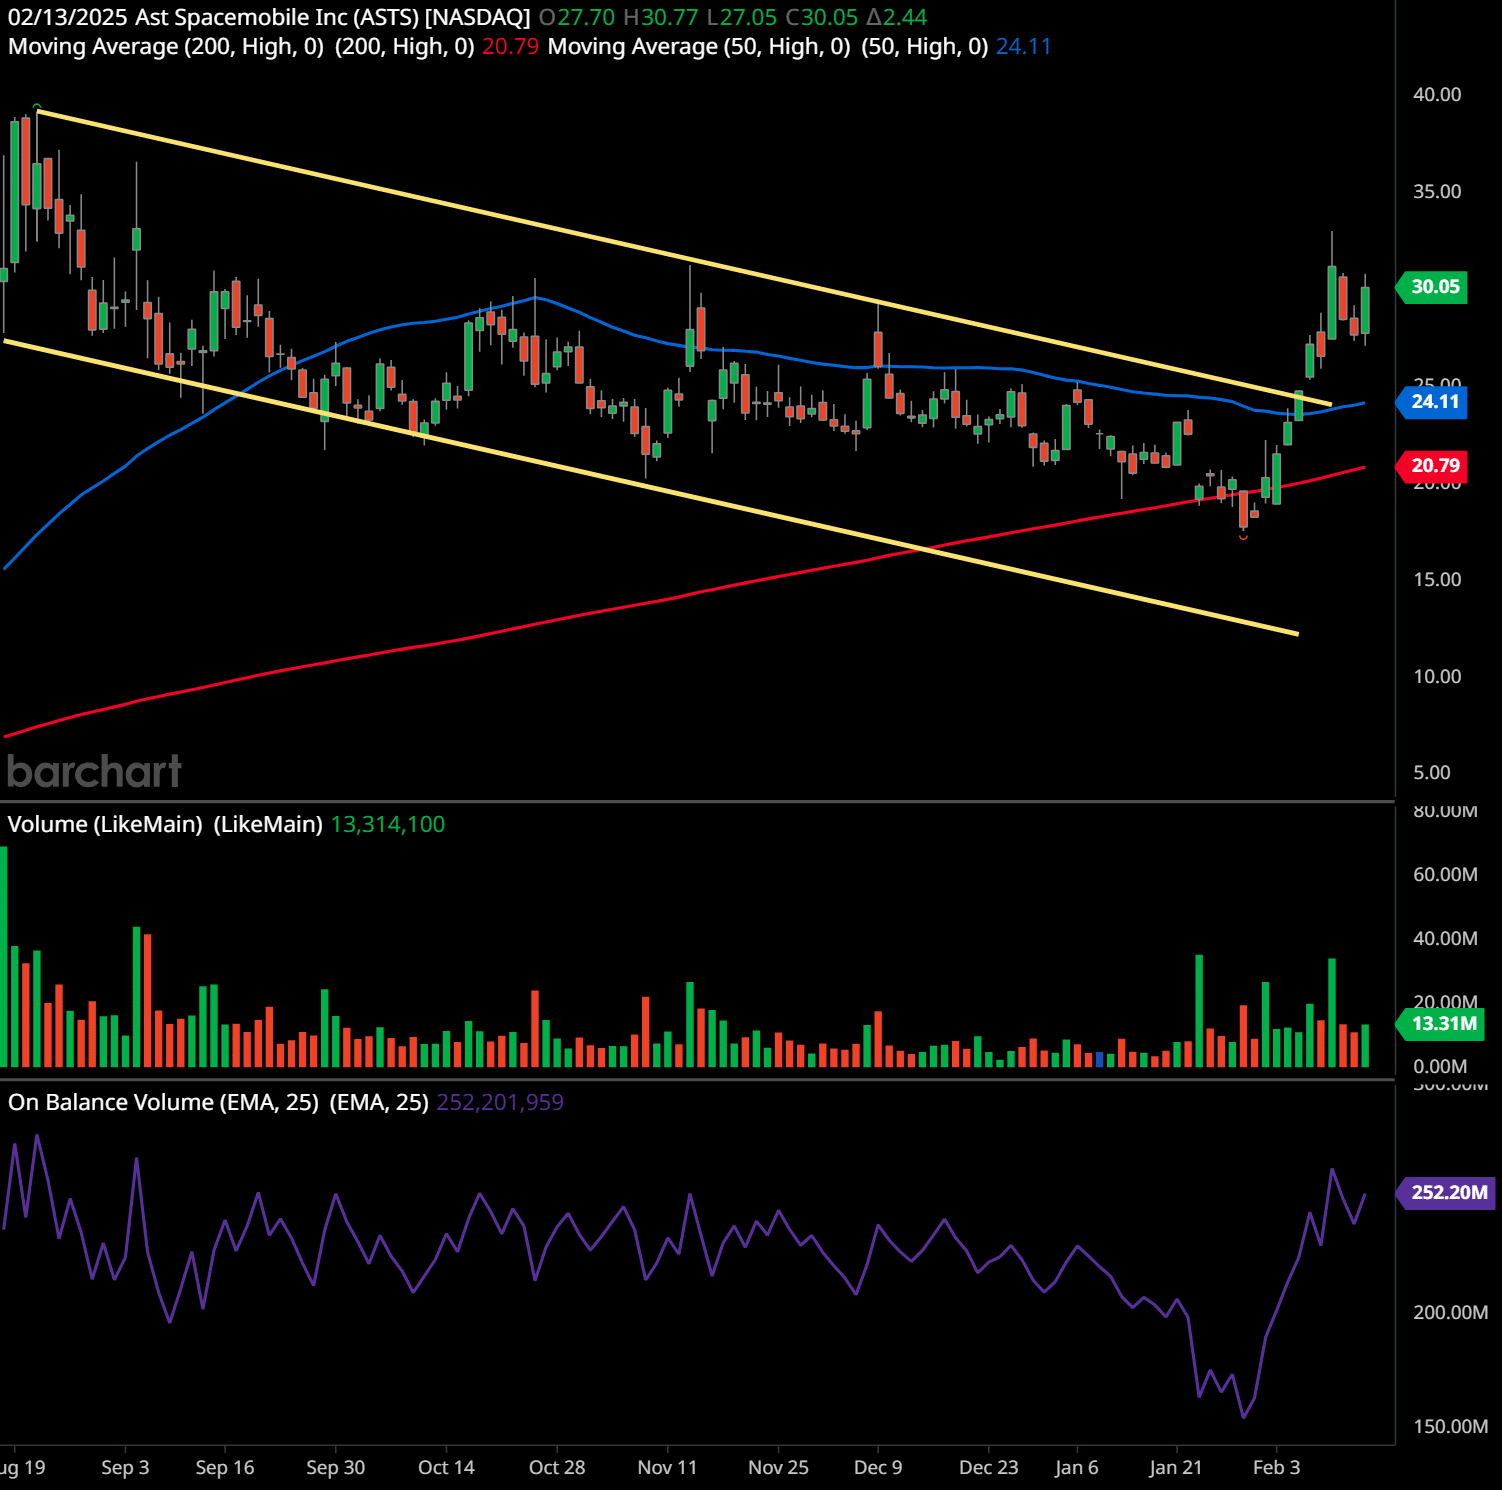The height and width of the screenshot is (1490, 1502).
Task: Select the high price 'H30.77' in the header
Action: (661, 17)
